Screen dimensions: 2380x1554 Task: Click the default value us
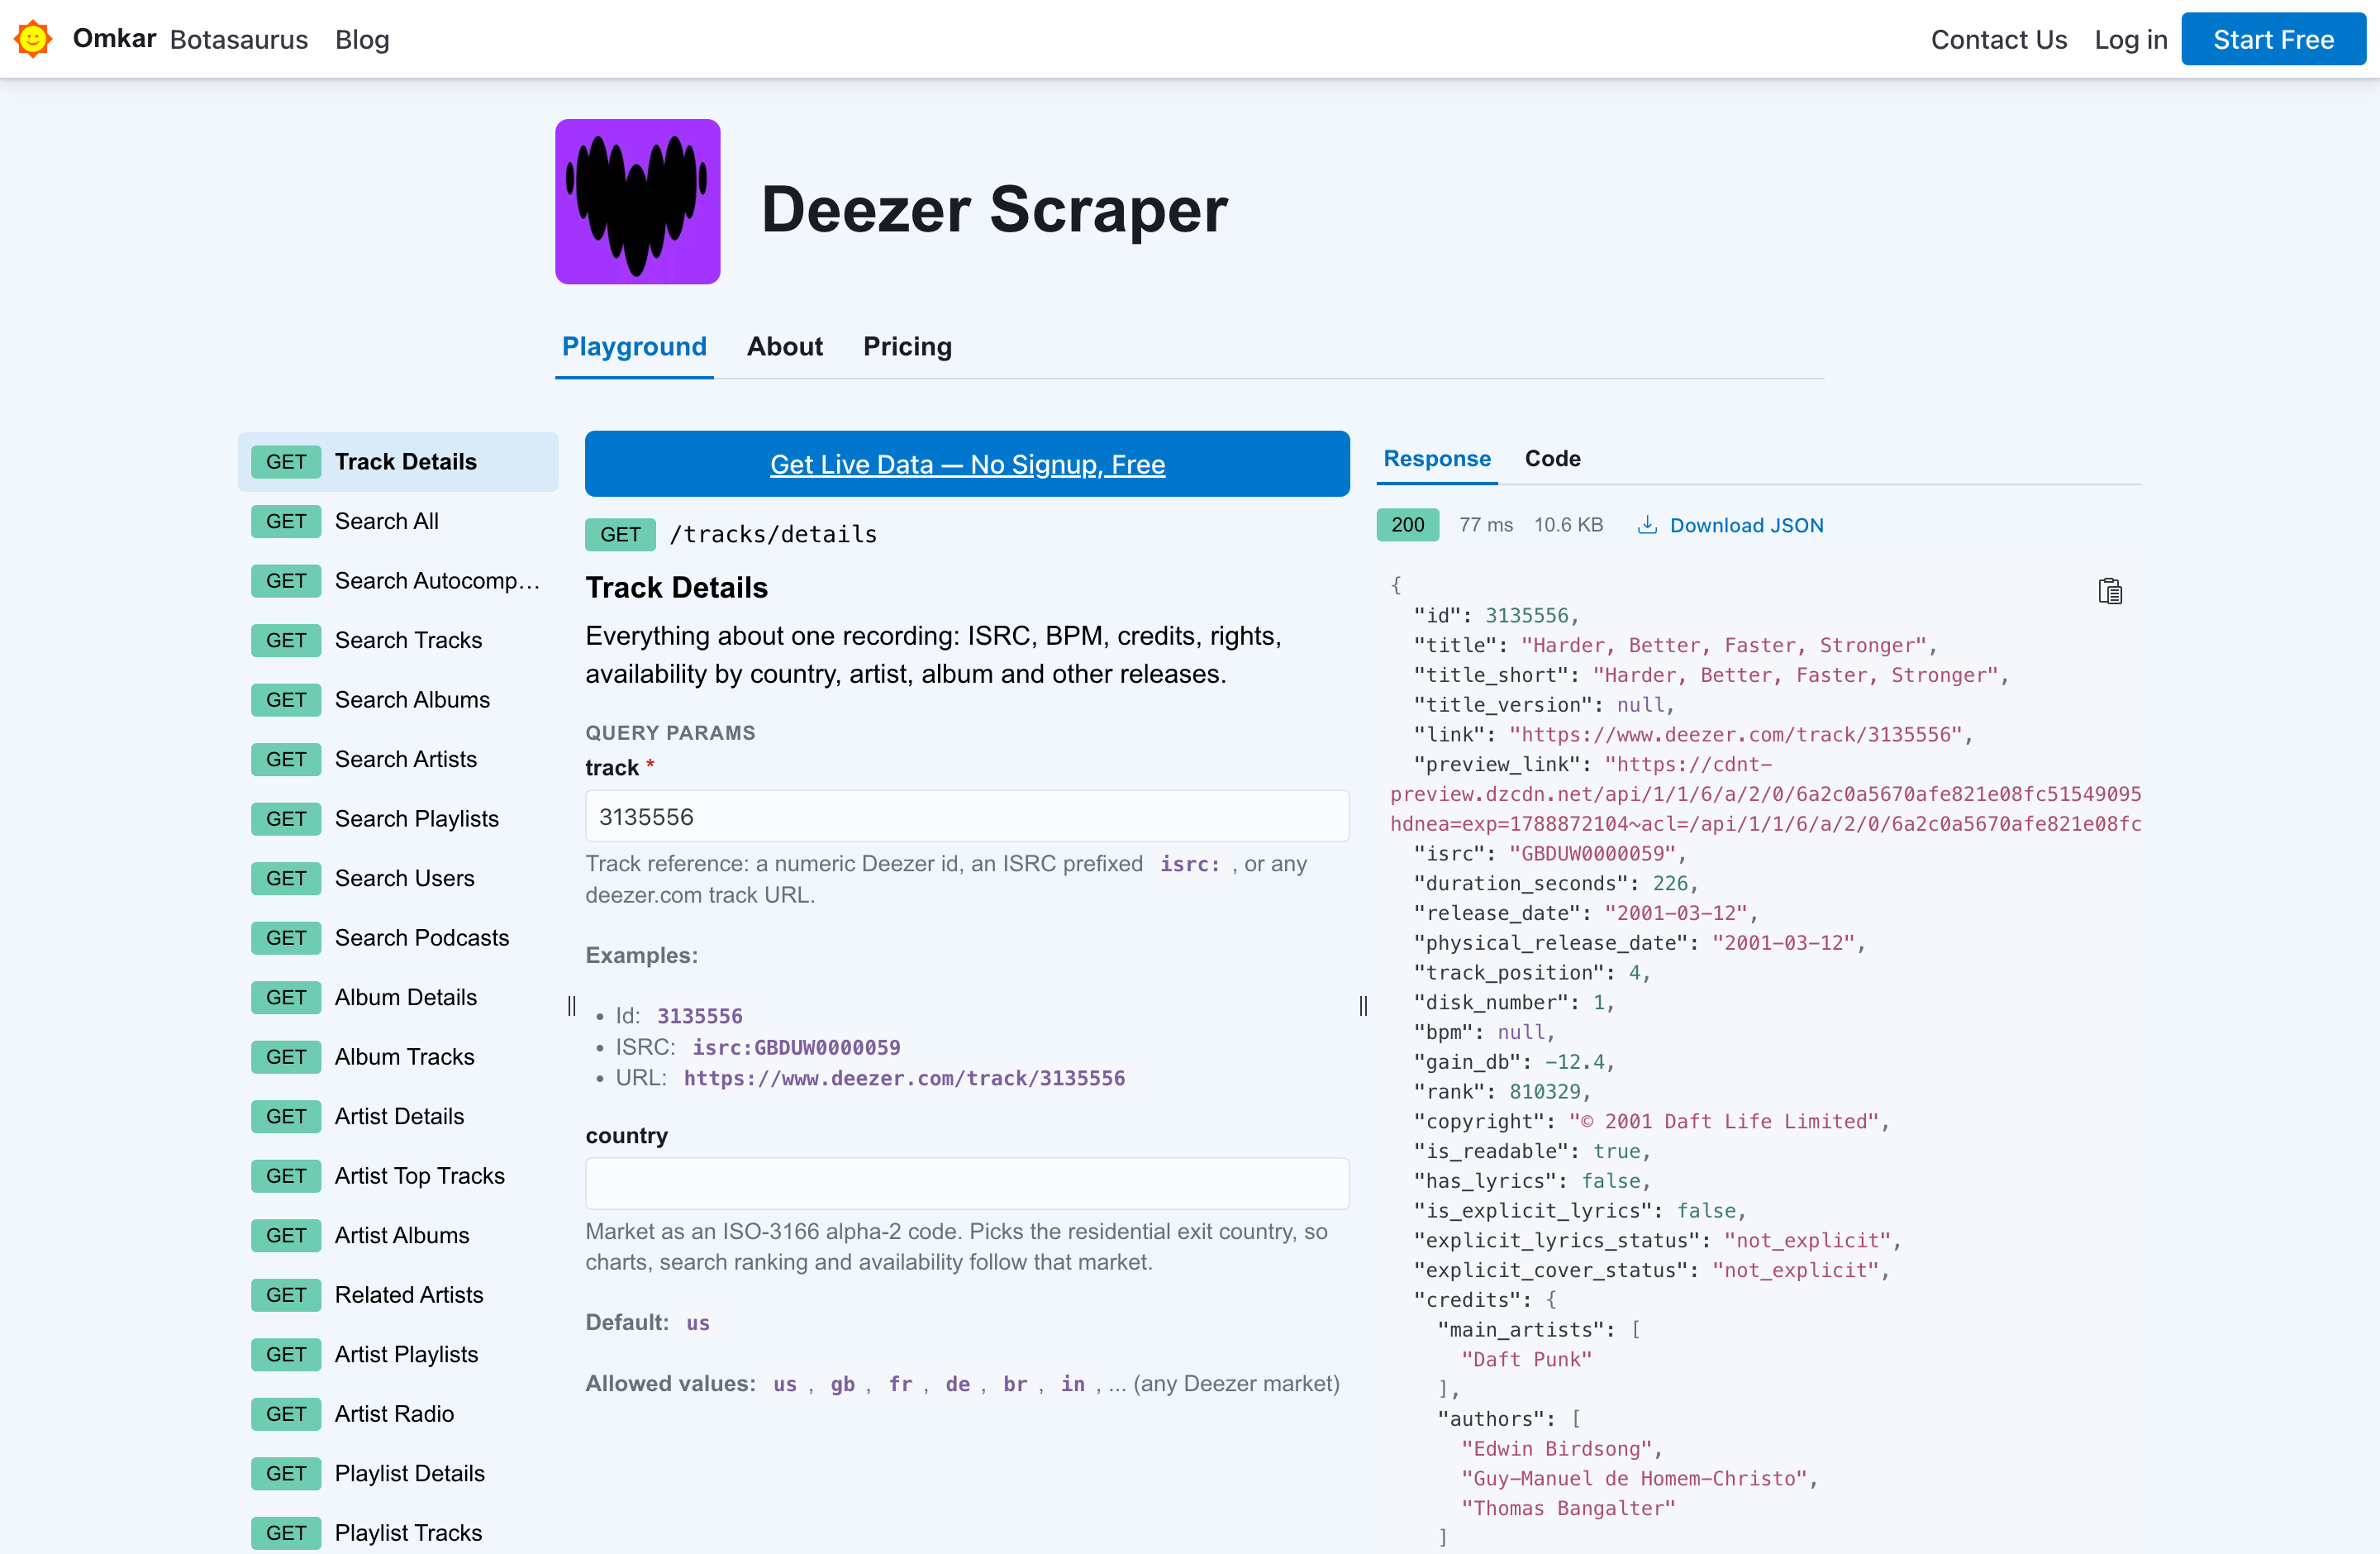(x=697, y=1323)
